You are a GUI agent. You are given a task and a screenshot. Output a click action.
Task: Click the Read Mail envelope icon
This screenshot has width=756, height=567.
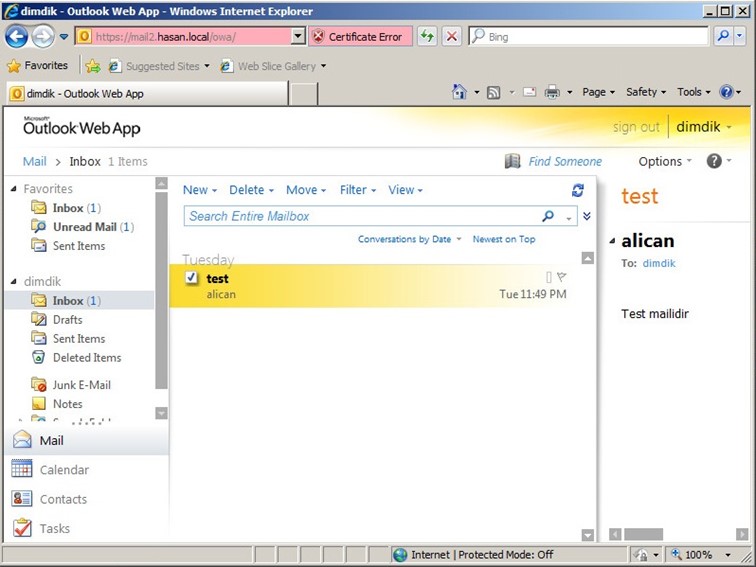529,92
